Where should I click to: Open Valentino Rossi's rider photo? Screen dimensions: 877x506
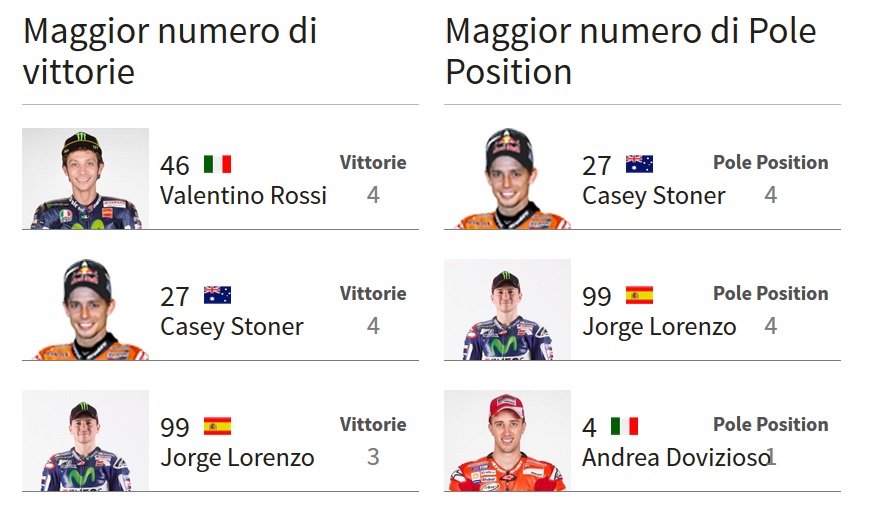pos(85,179)
